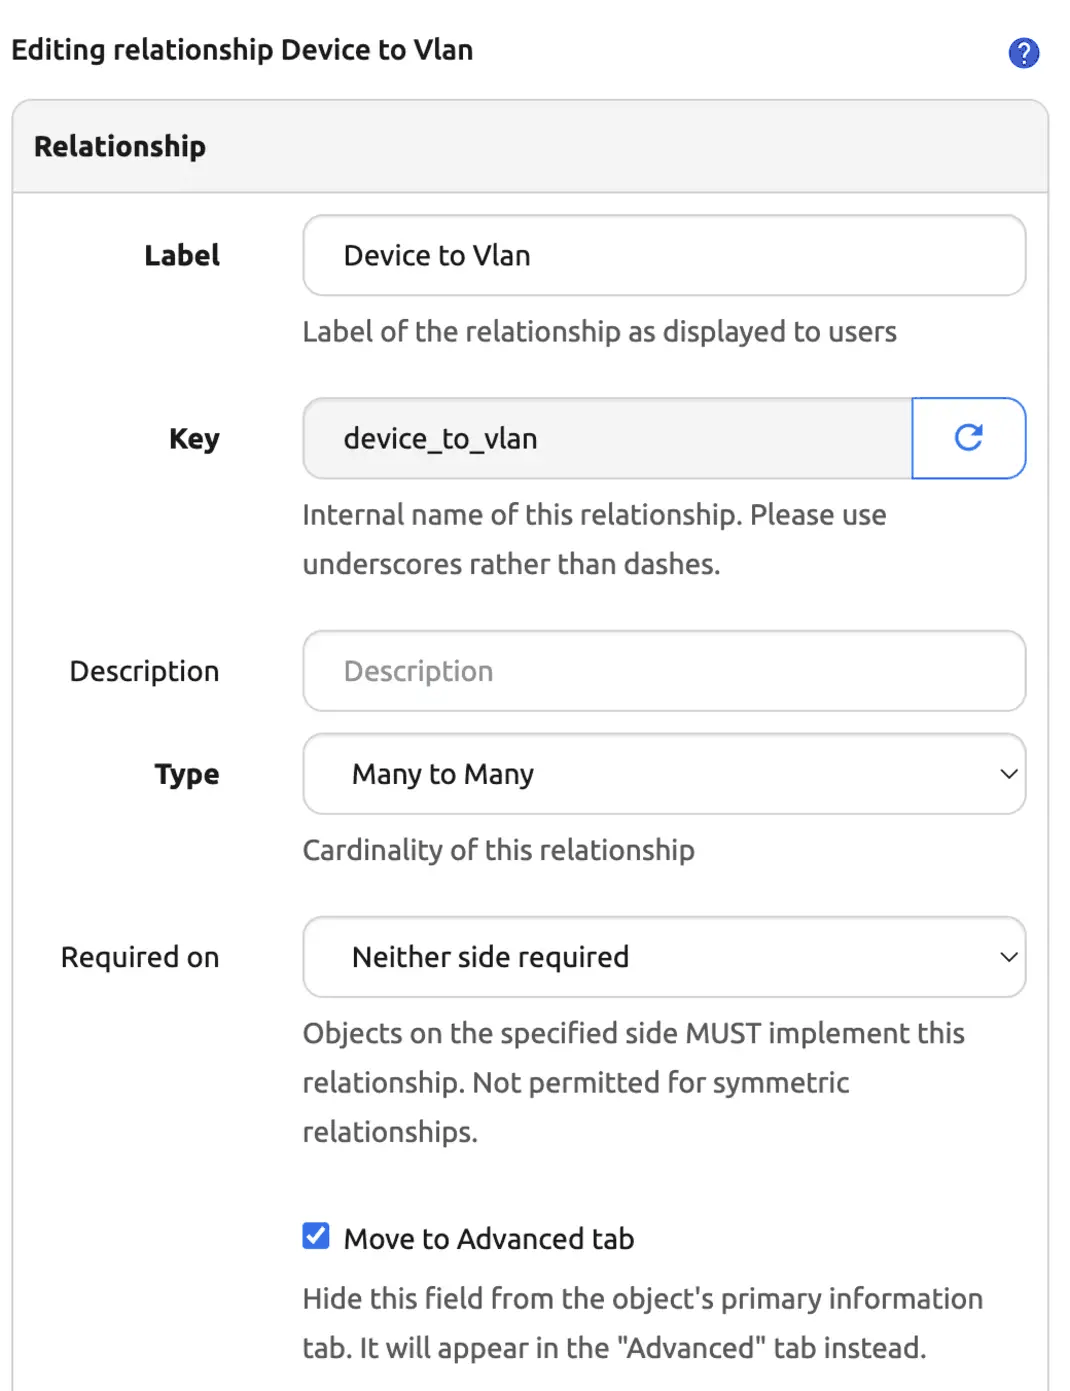Click the device_to_vlan key field
The height and width of the screenshot is (1391, 1070).
(606, 438)
